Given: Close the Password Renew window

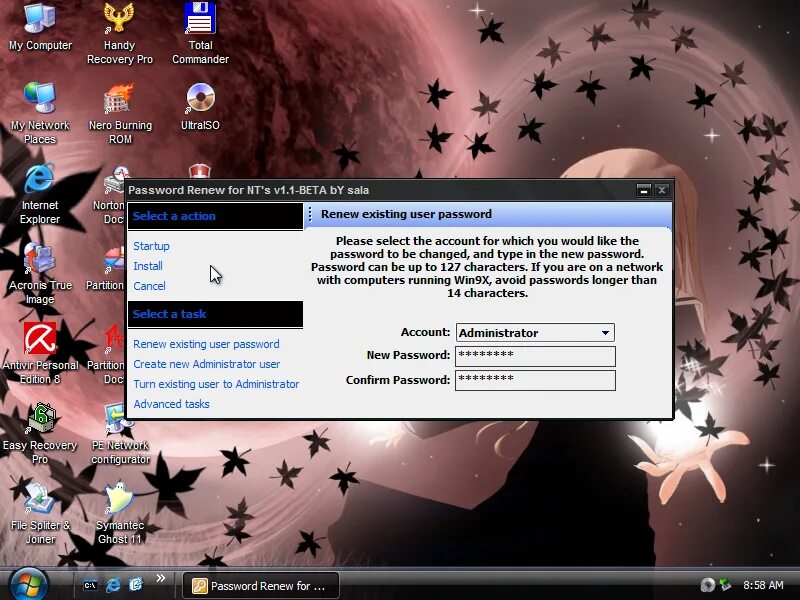Looking at the screenshot, I should click(x=662, y=190).
